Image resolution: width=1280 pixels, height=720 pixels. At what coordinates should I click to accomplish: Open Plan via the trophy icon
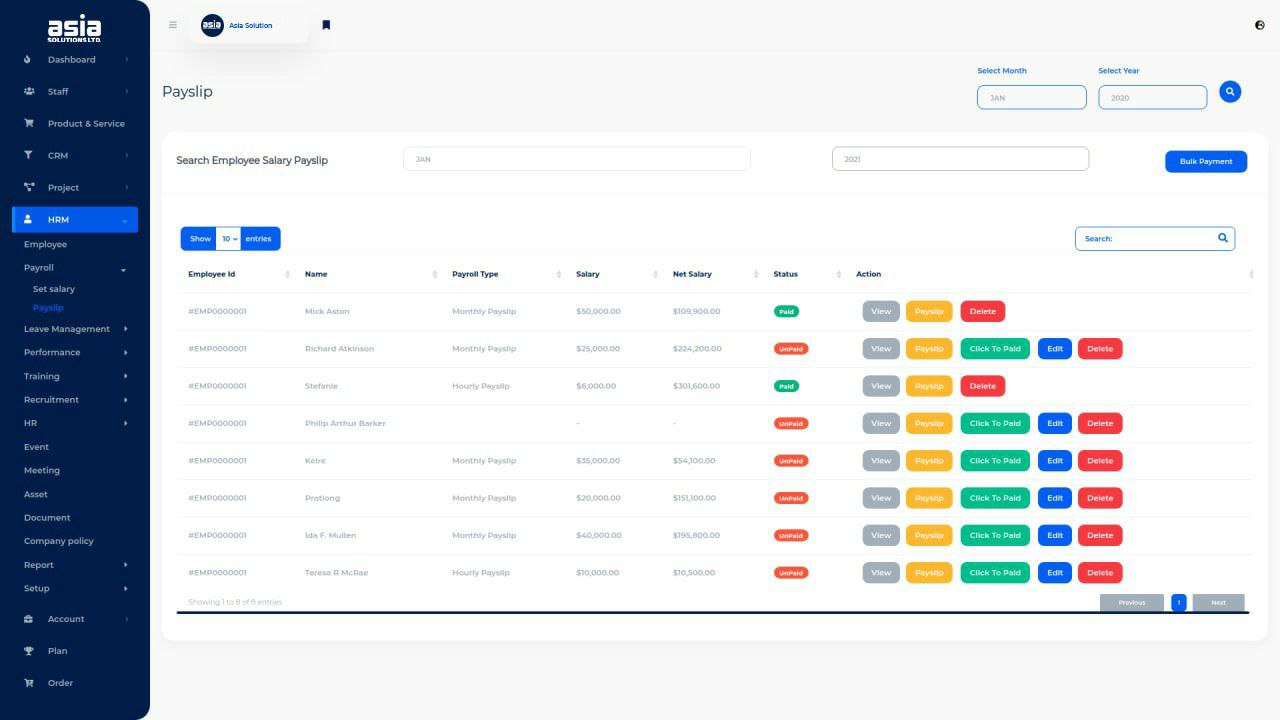(x=29, y=651)
